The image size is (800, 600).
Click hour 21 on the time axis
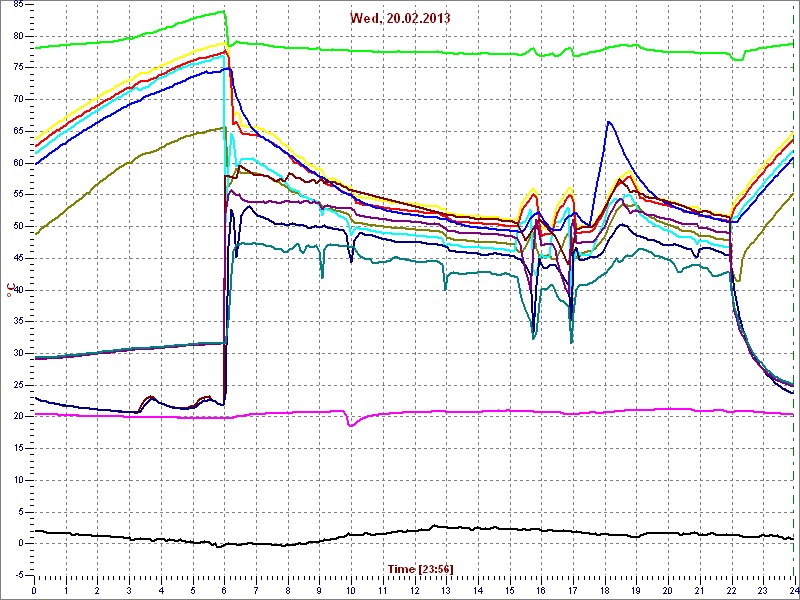pyautogui.click(x=700, y=588)
